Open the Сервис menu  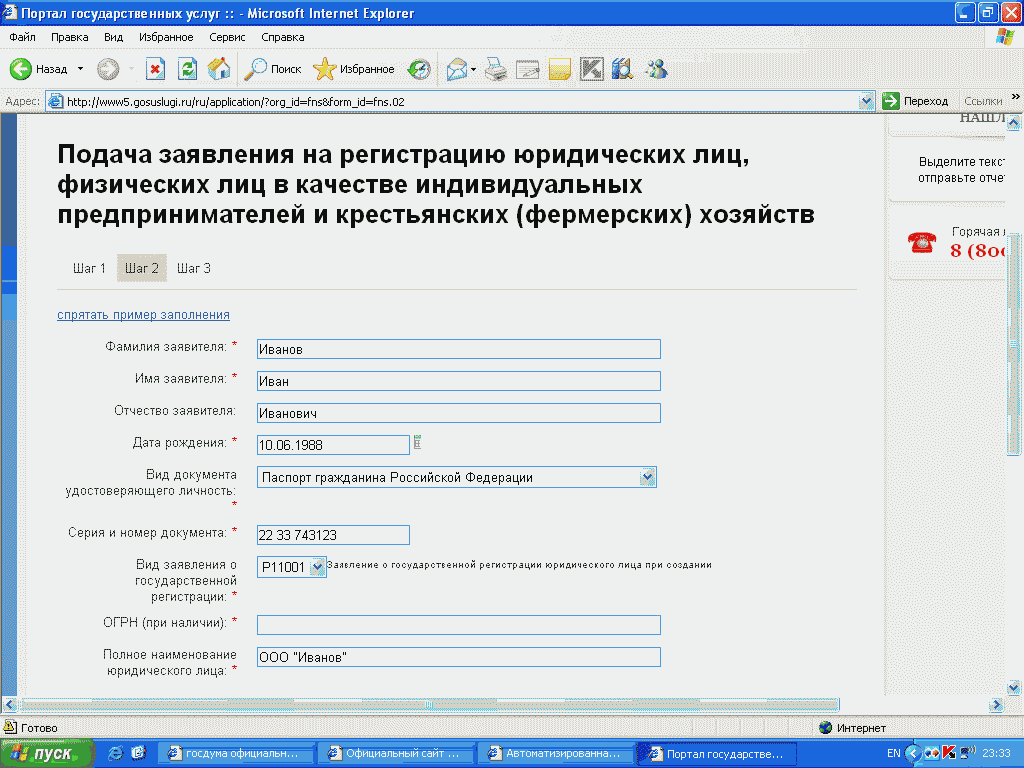pos(227,37)
